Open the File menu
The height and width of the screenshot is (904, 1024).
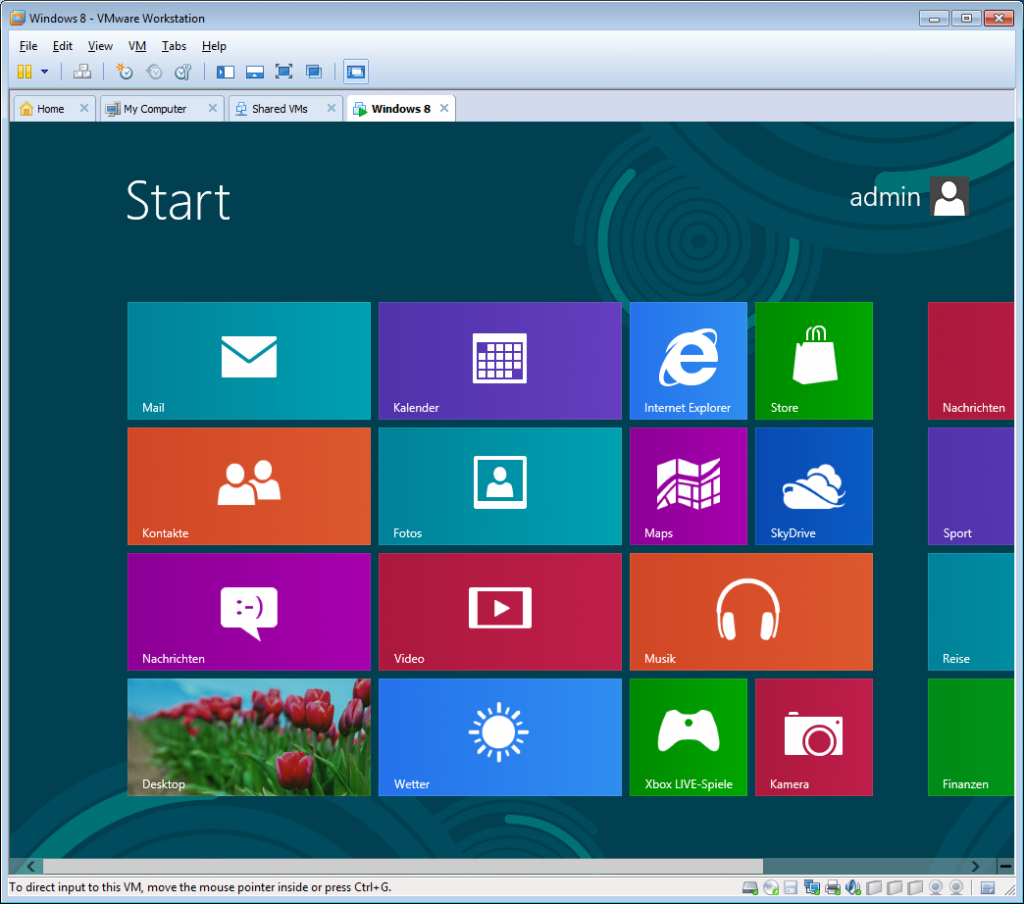[28, 46]
